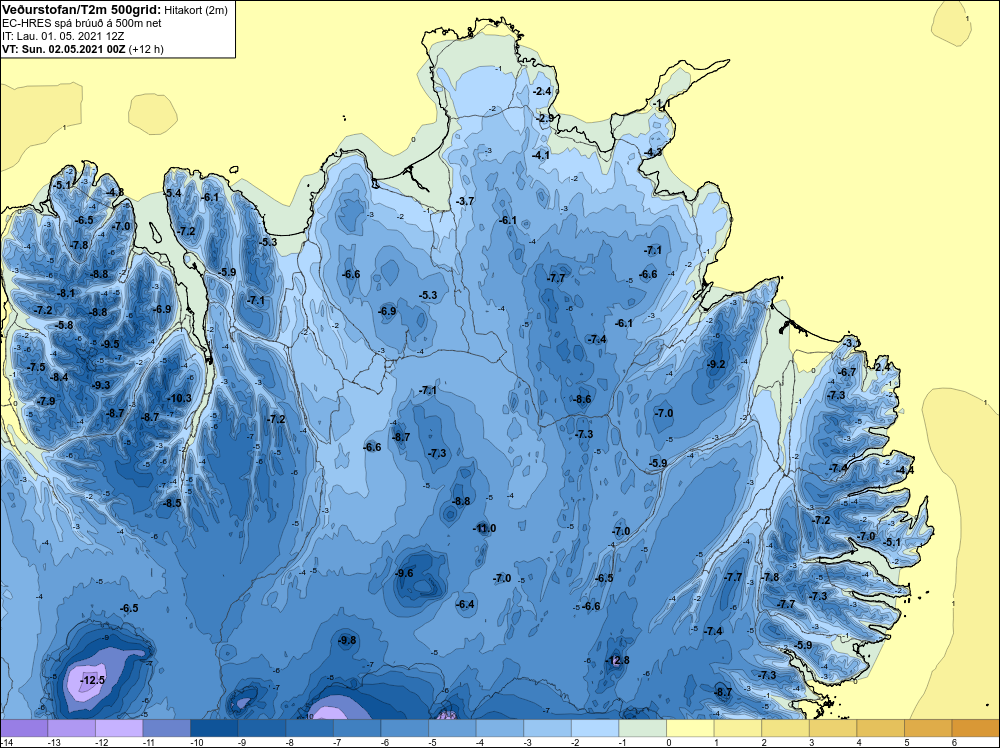Click the -8.6 temperature label
This screenshot has height=748, width=1000.
pos(582,399)
